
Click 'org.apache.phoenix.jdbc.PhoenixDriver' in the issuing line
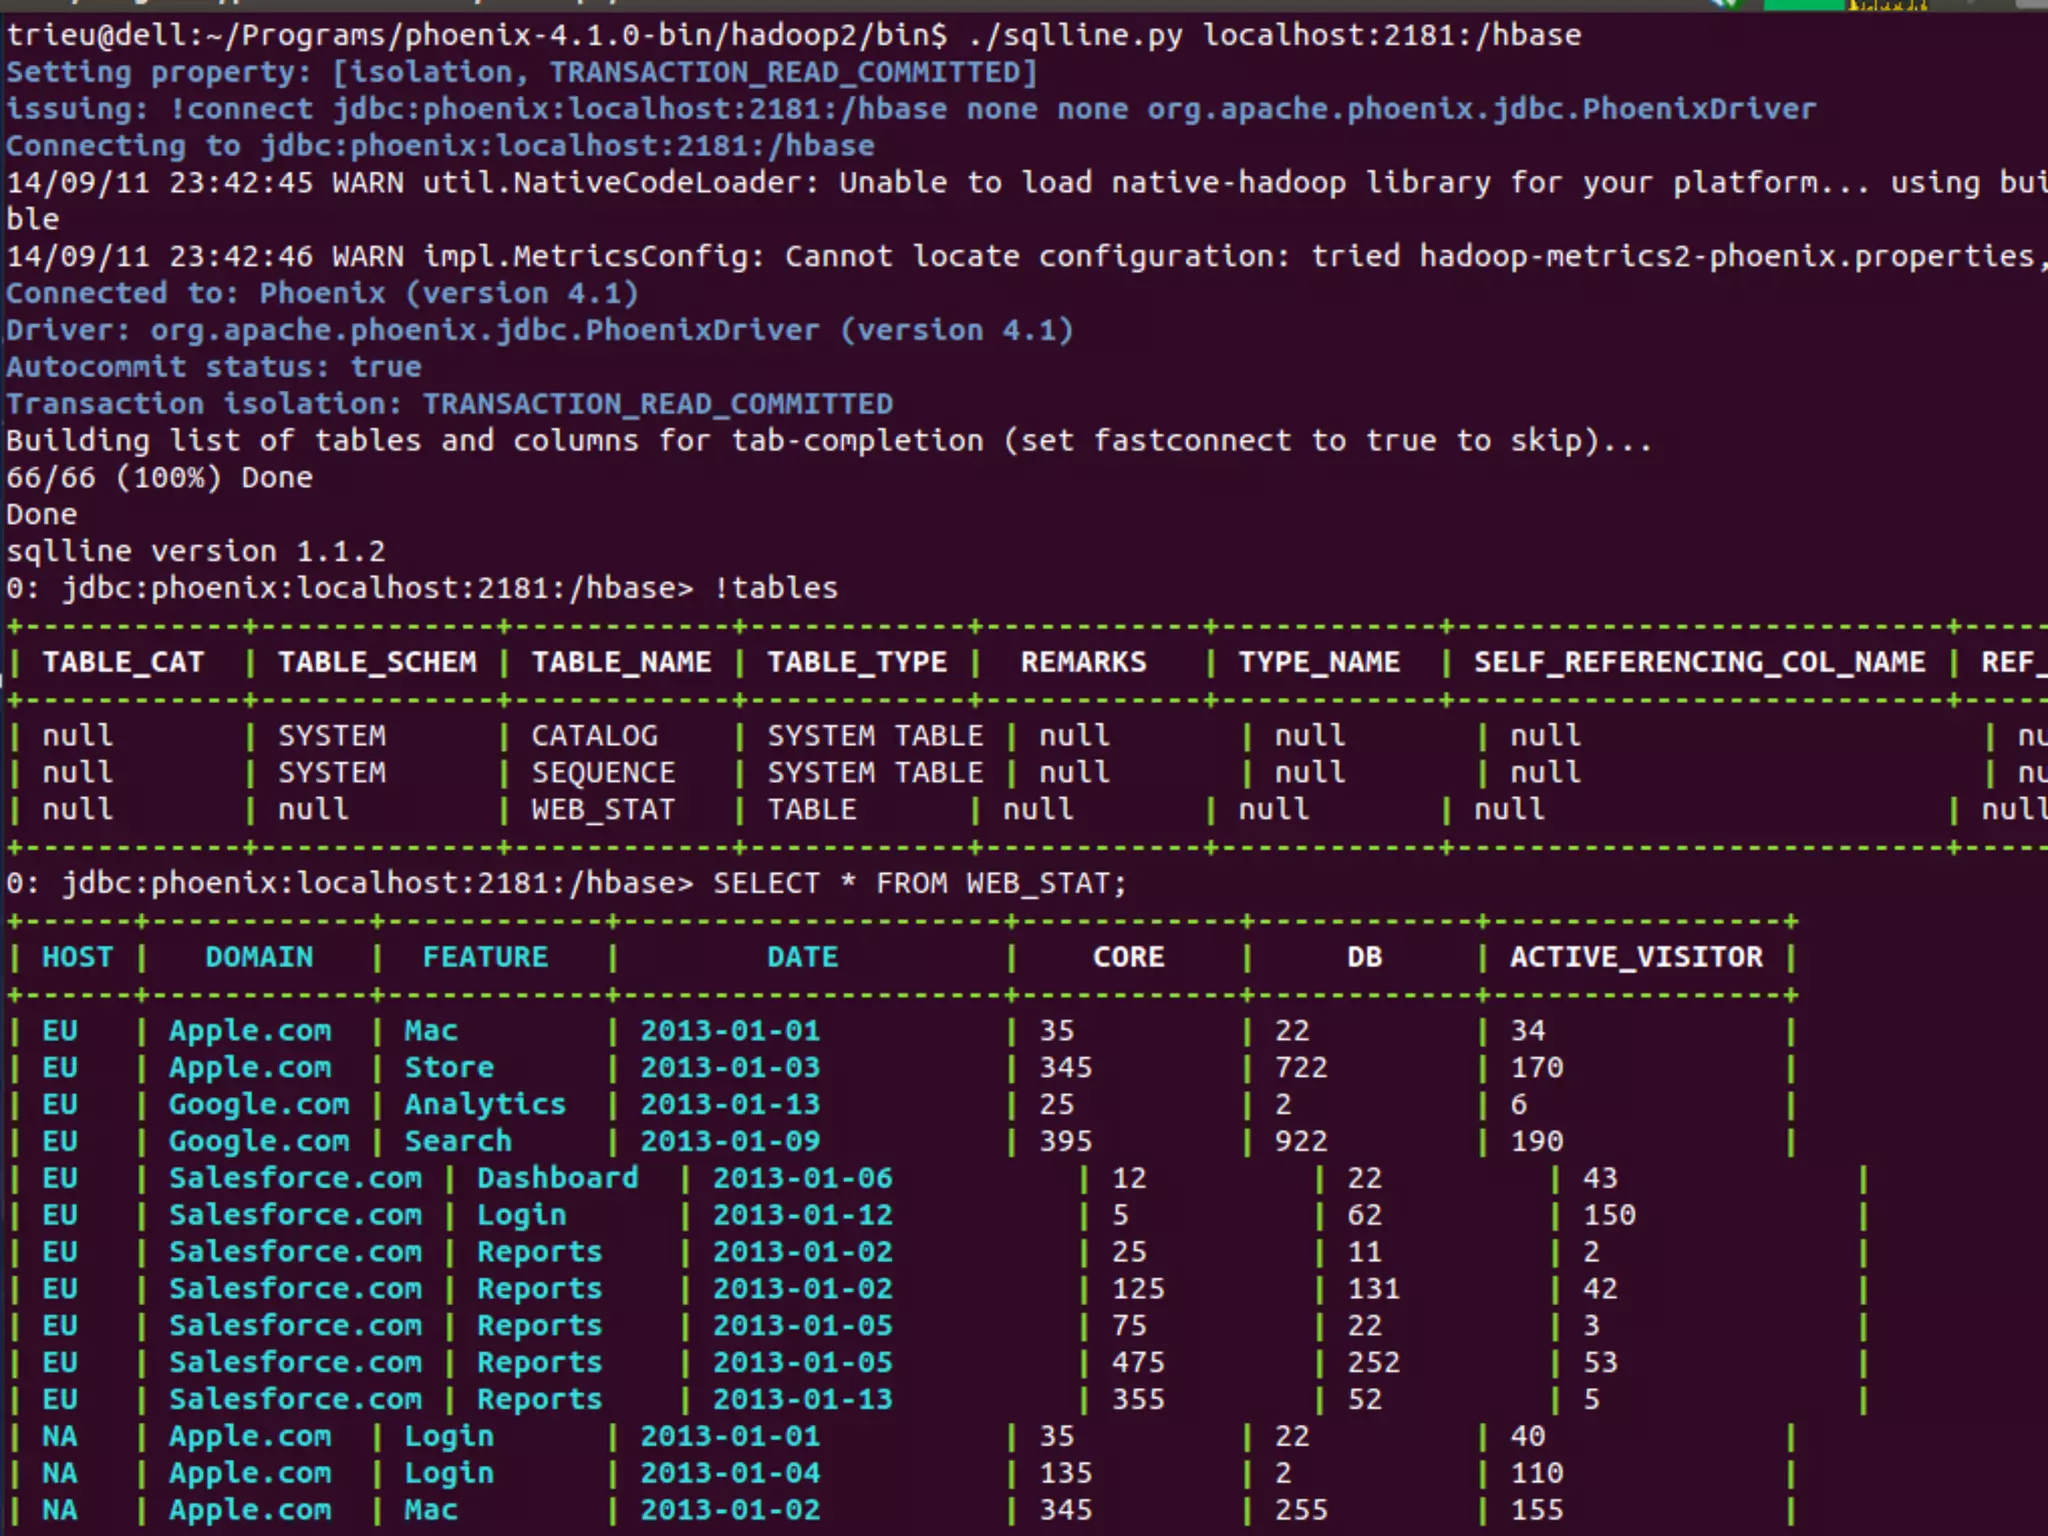coord(1481,109)
